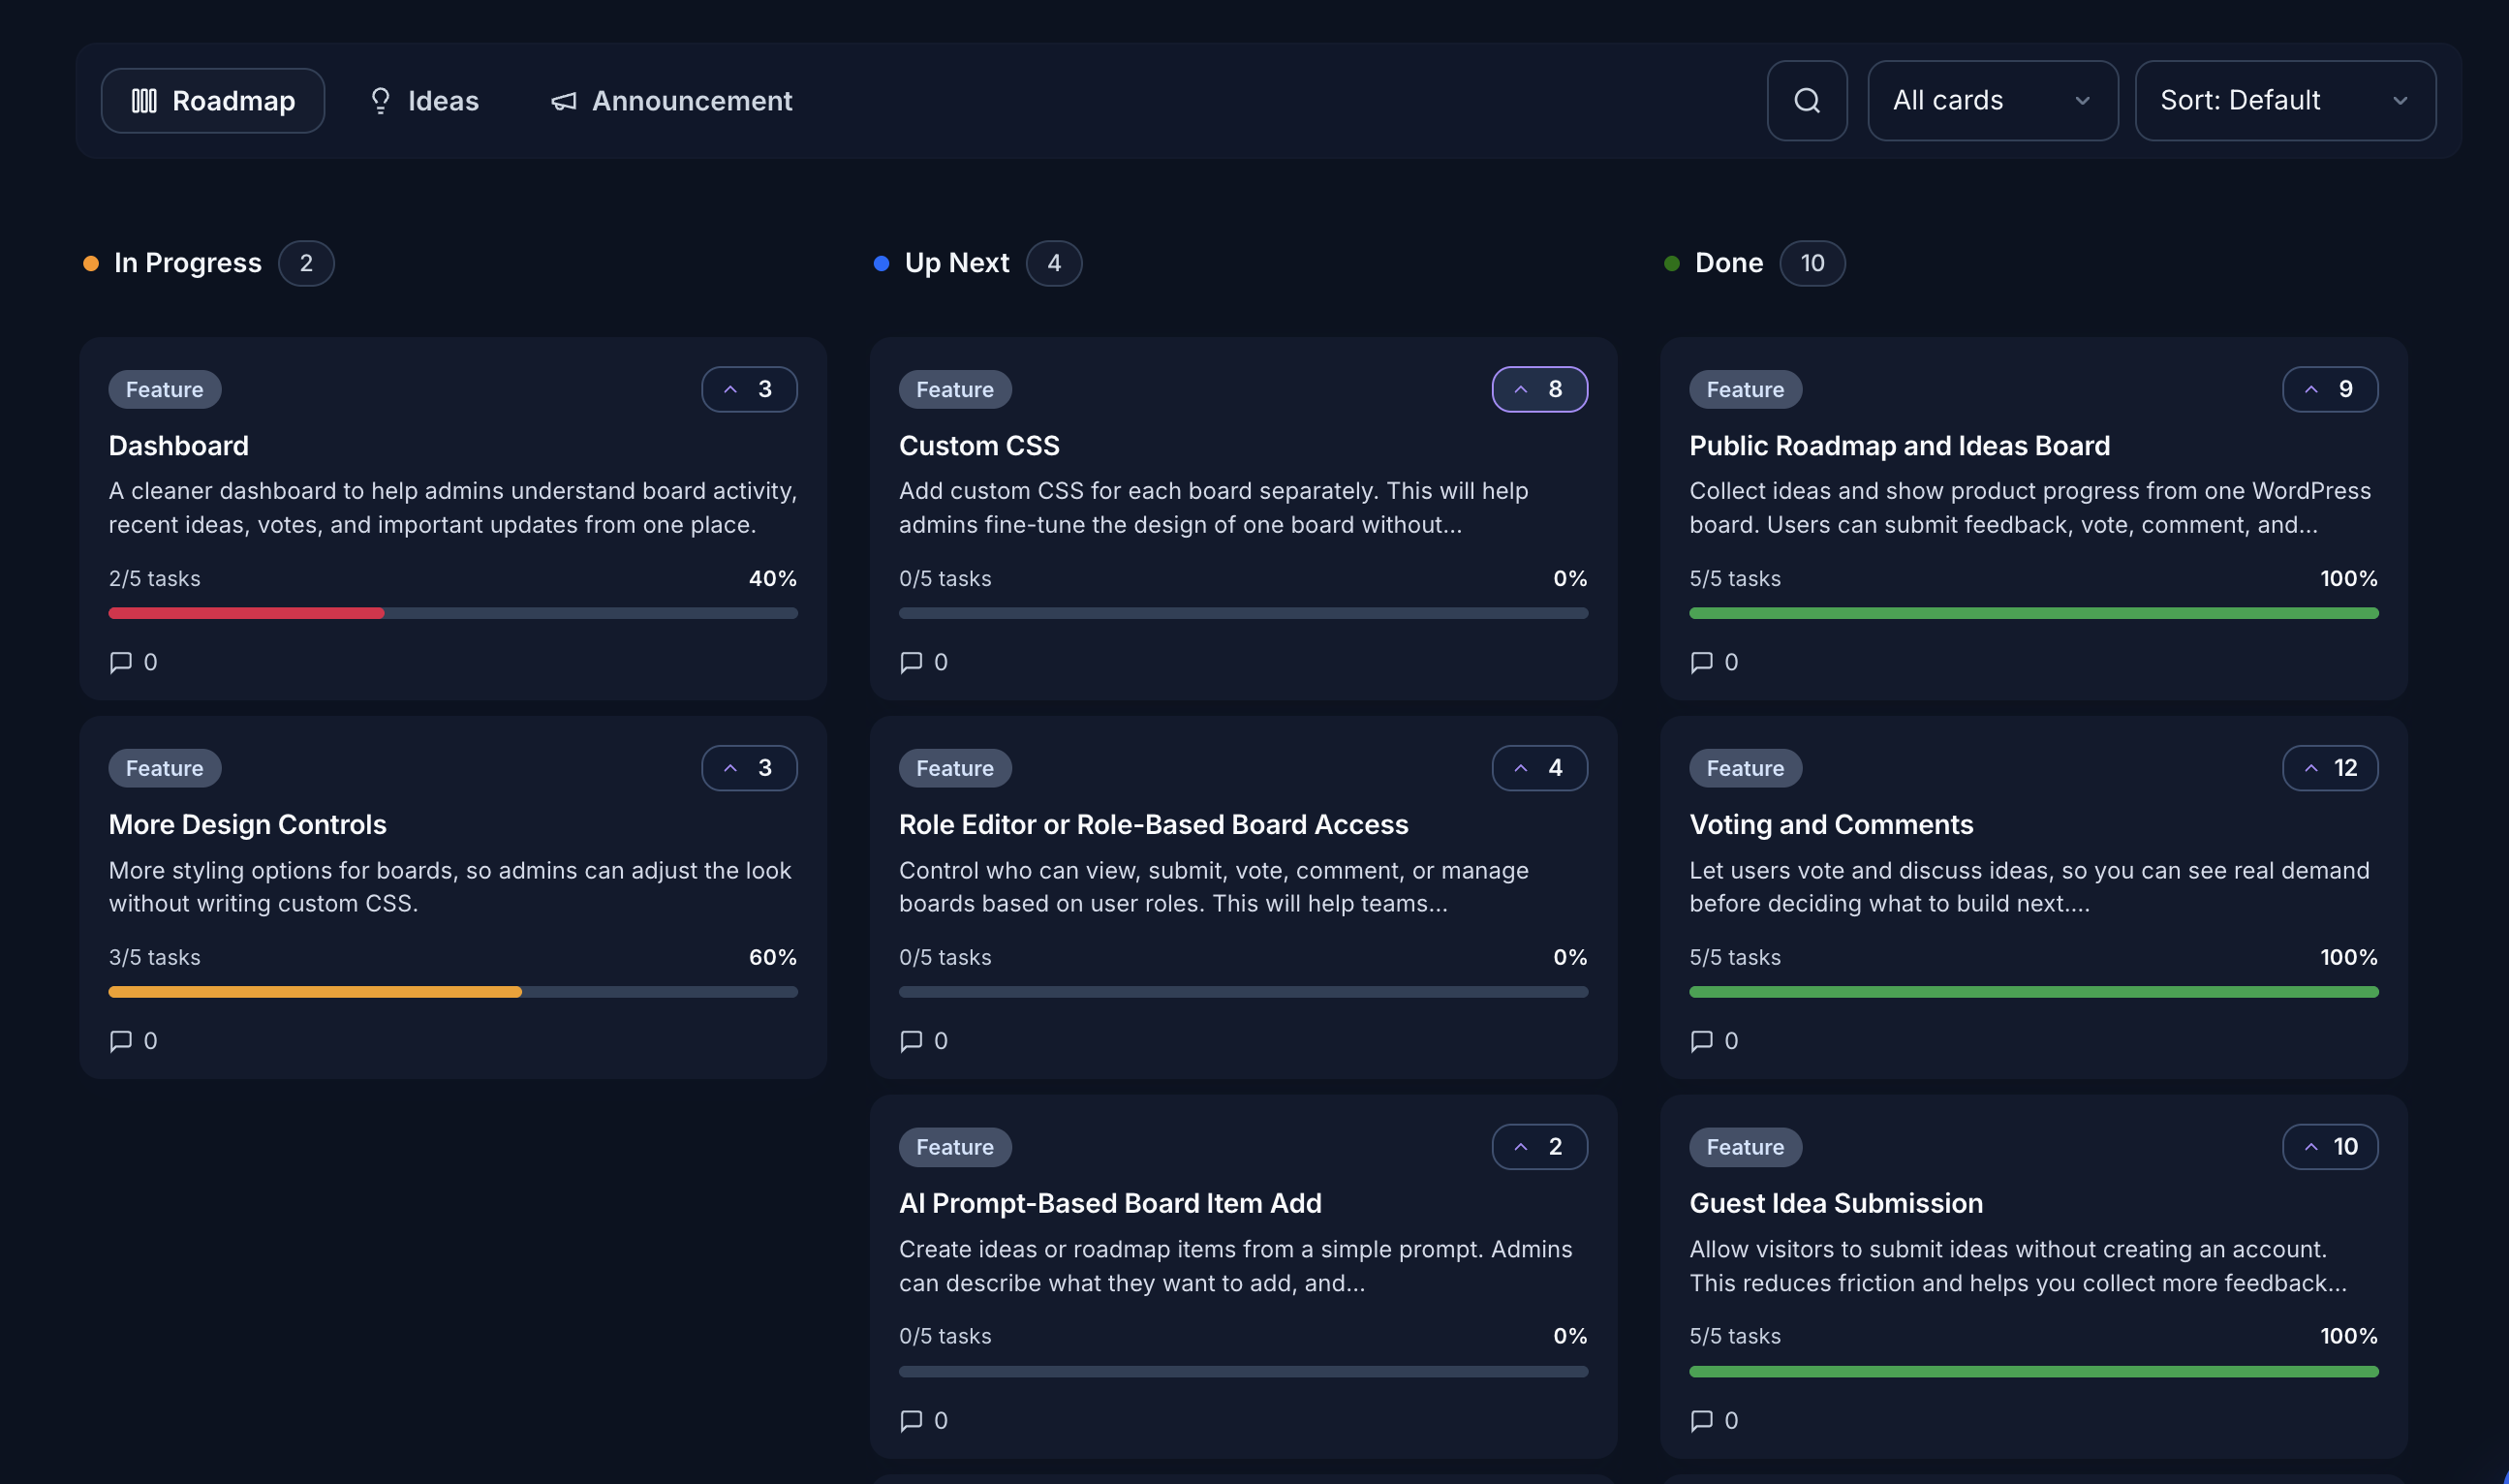Open the Voting and Comments title
The image size is (2509, 1484).
1831,824
